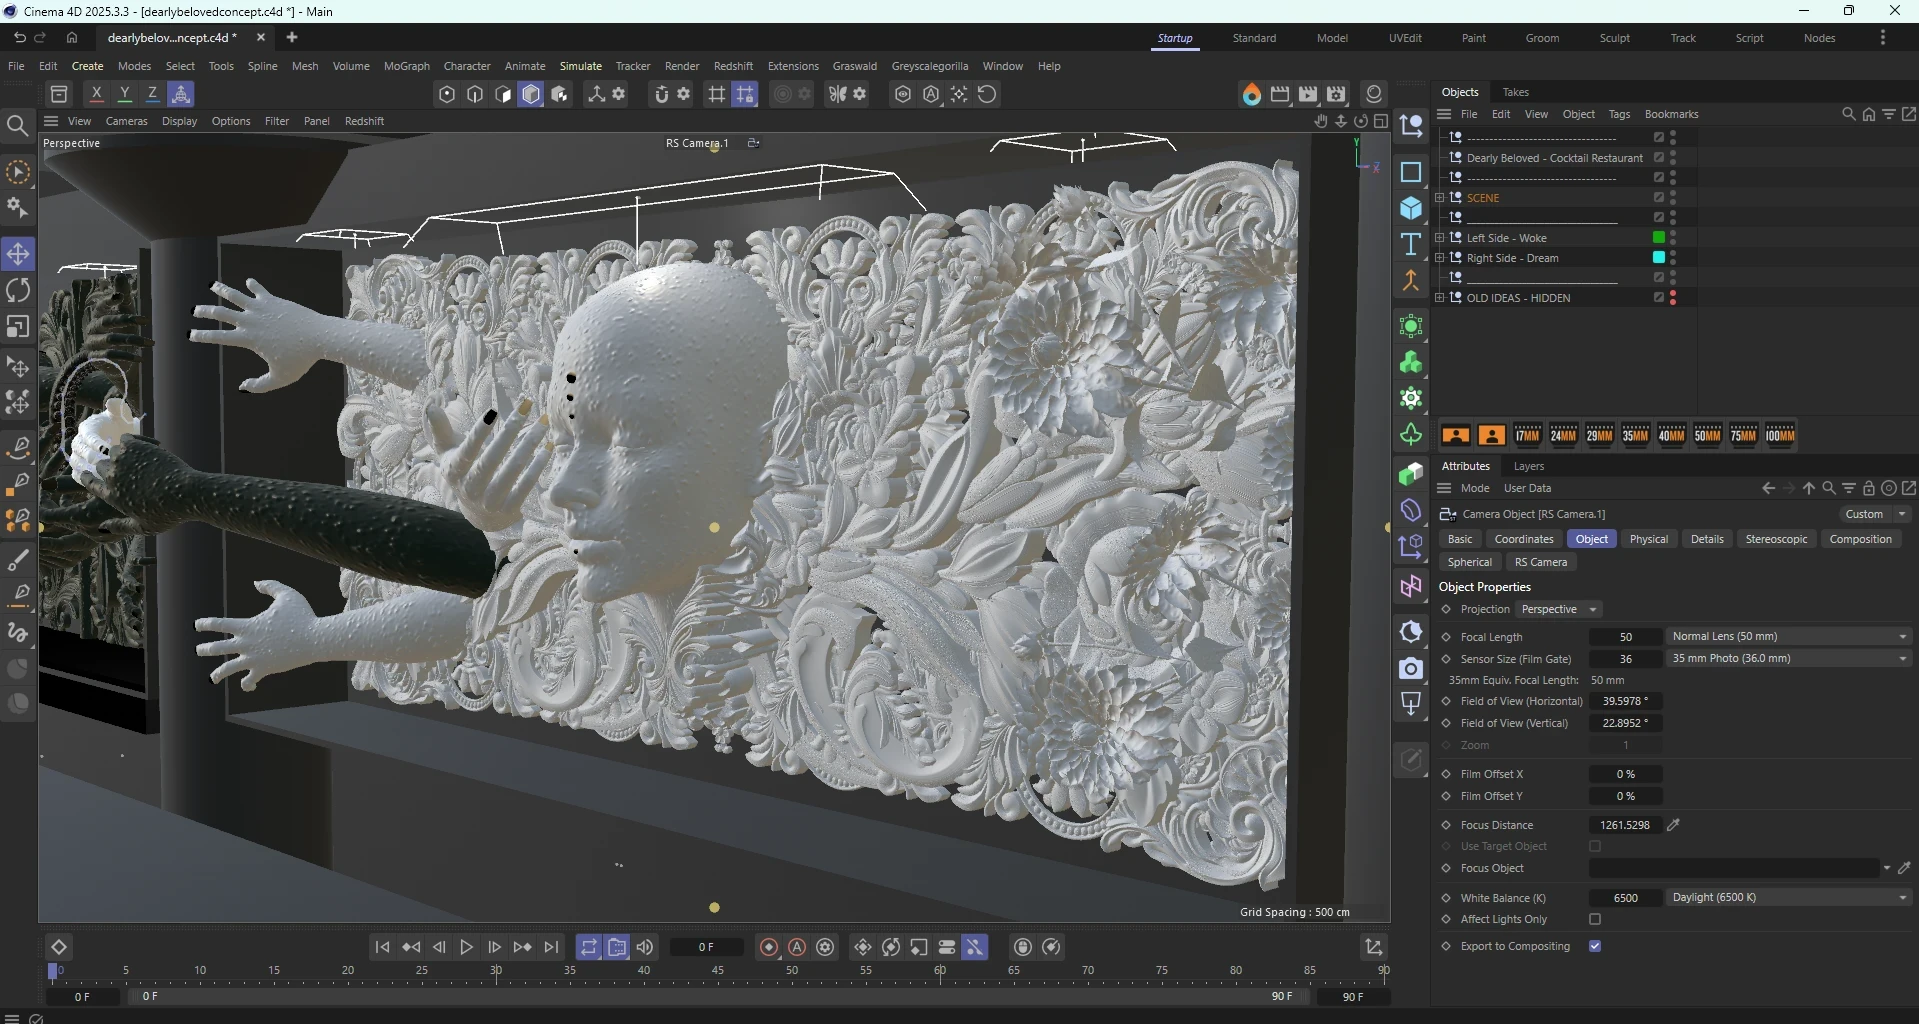Click the Record Active Objects button

point(768,947)
